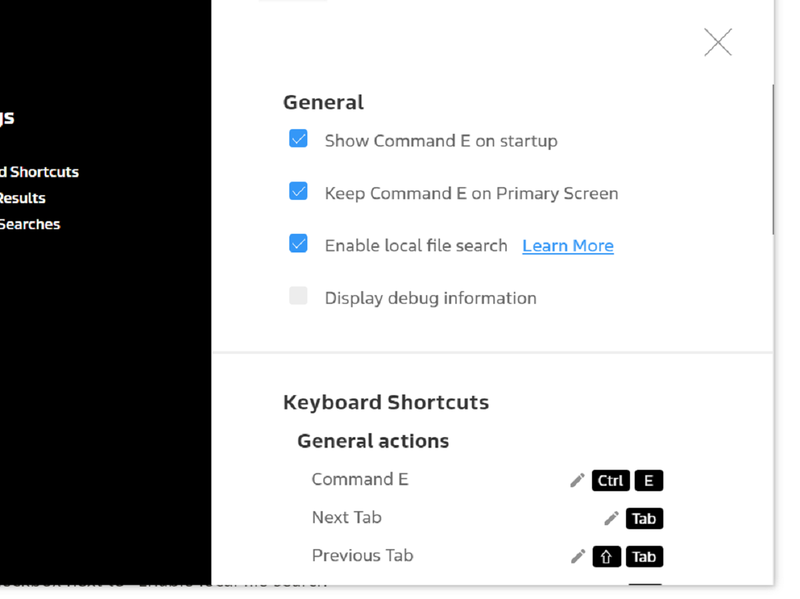Toggle Keep Command E on Primary Screen
This screenshot has width=800, height=599.
point(298,191)
